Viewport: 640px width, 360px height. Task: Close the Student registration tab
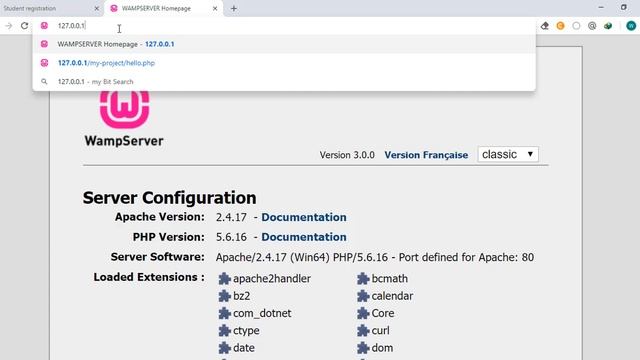[97, 8]
